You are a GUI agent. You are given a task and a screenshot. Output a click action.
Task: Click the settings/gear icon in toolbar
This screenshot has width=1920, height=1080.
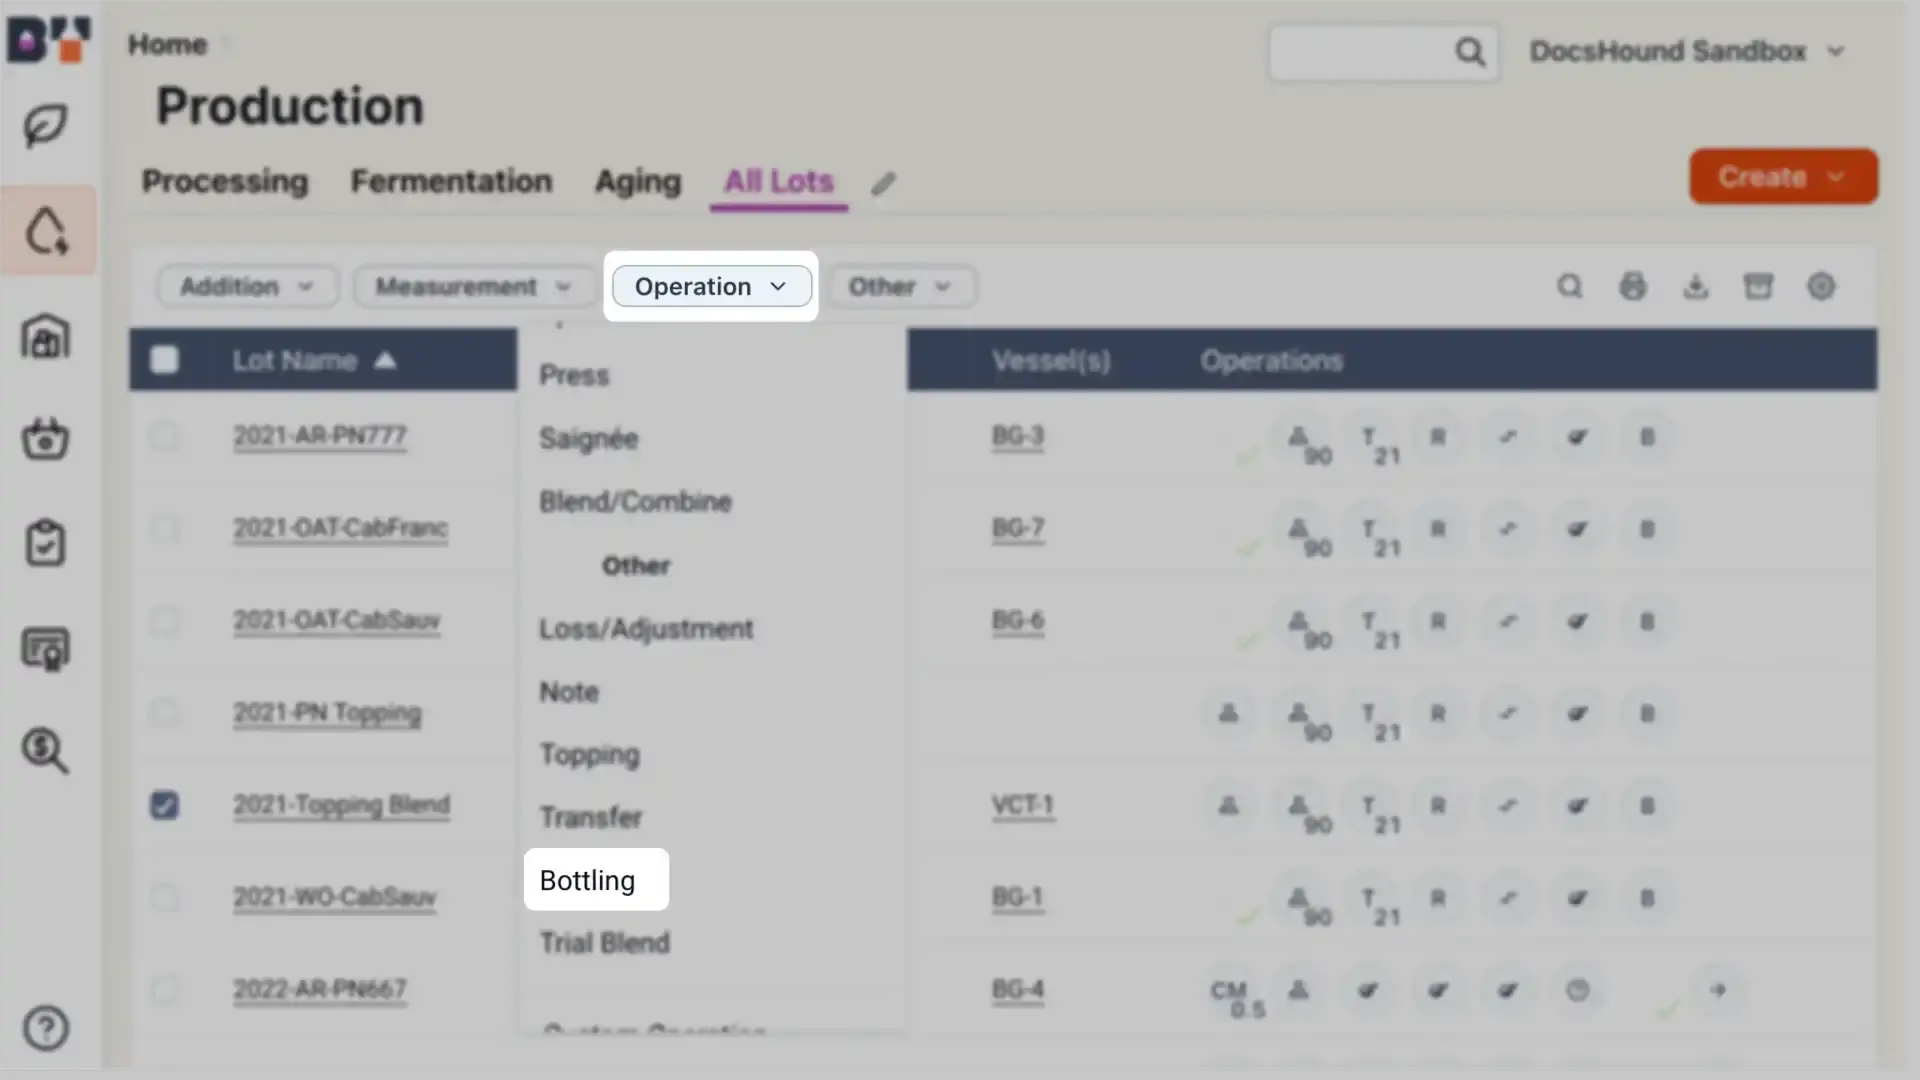tap(1822, 286)
